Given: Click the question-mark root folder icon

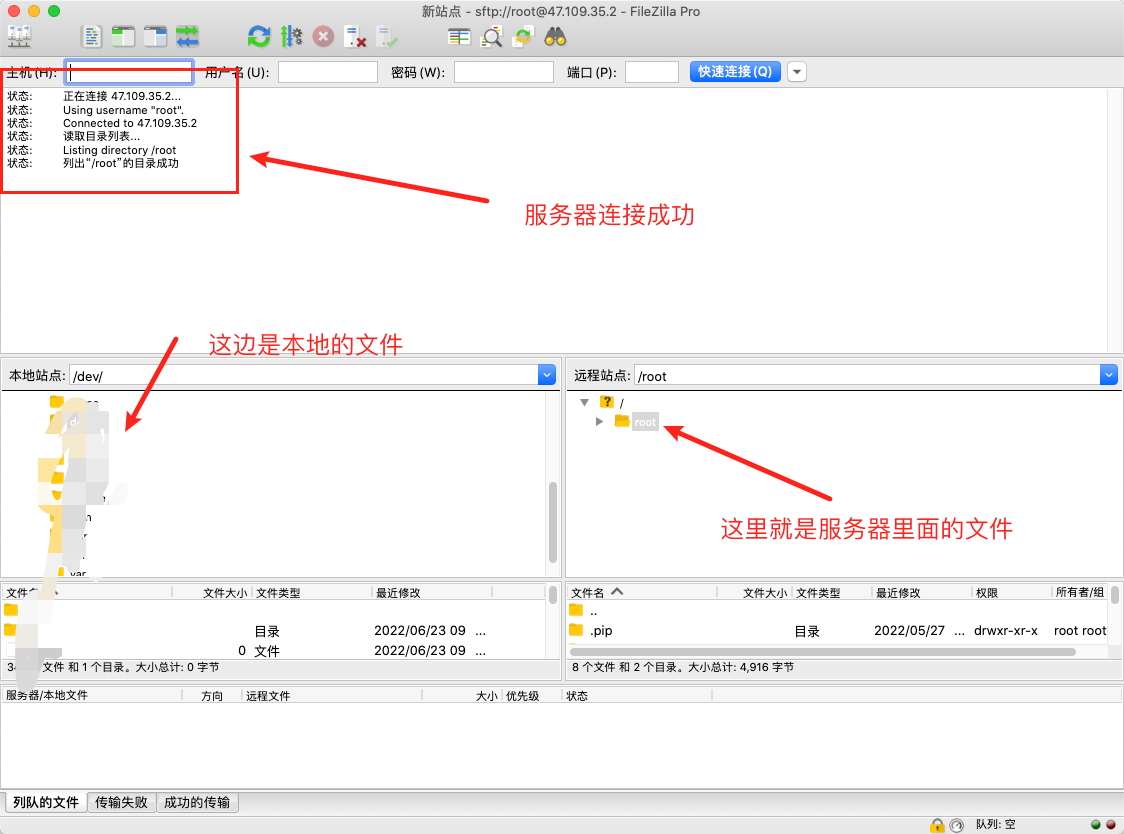Looking at the screenshot, I should (x=607, y=402).
